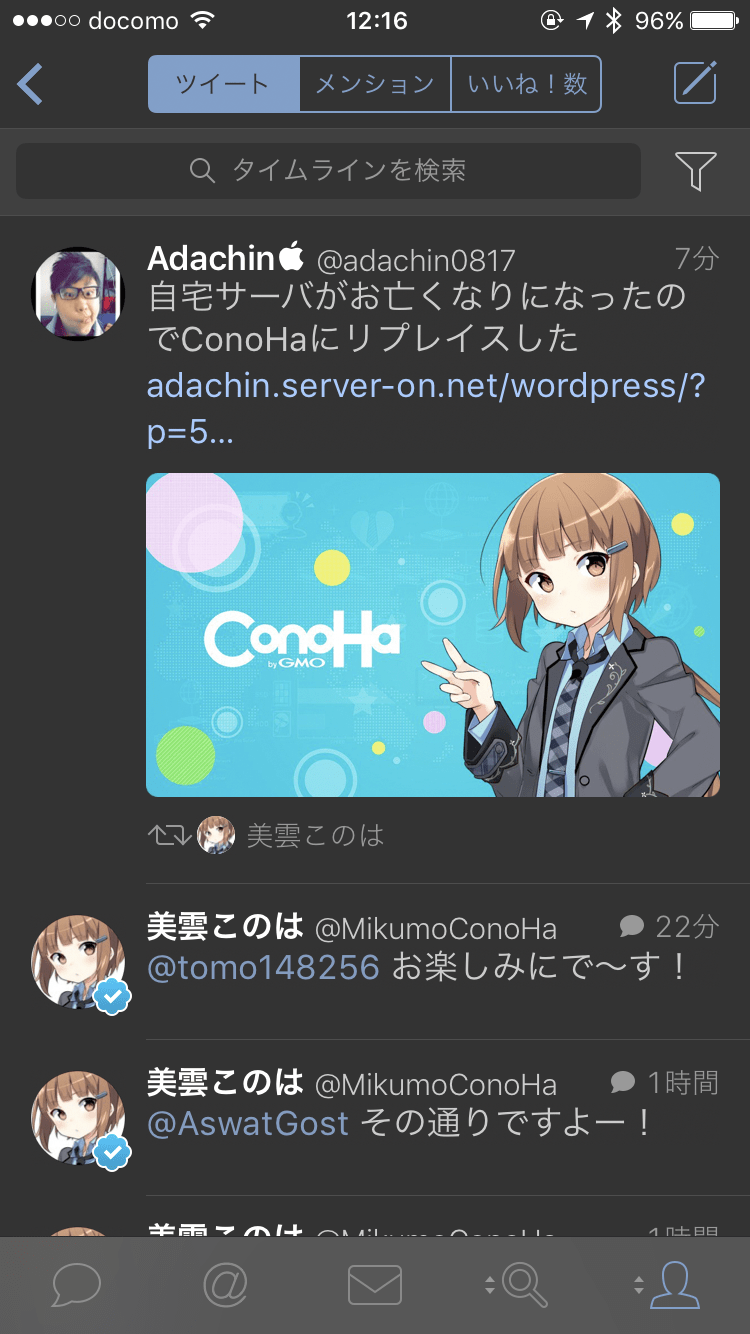Tap the conversation bubble on 22分 tweet
Viewport: 750px width, 1334px height.
631,926
